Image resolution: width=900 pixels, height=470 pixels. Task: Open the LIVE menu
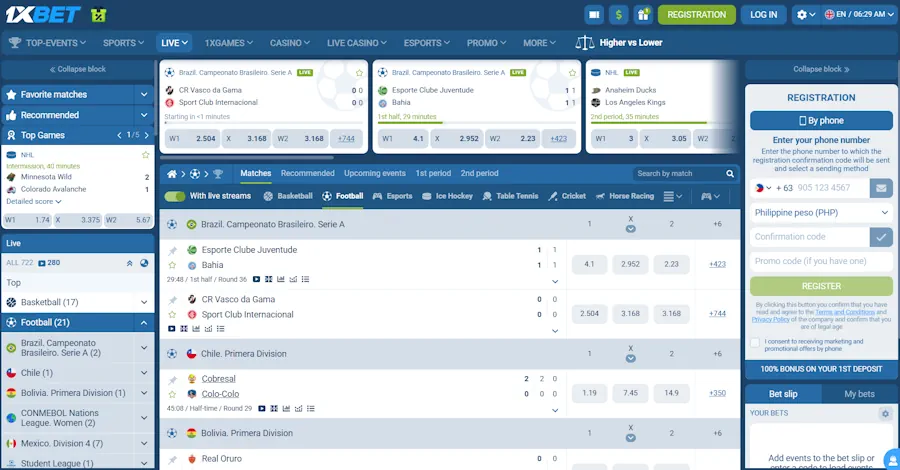[174, 42]
